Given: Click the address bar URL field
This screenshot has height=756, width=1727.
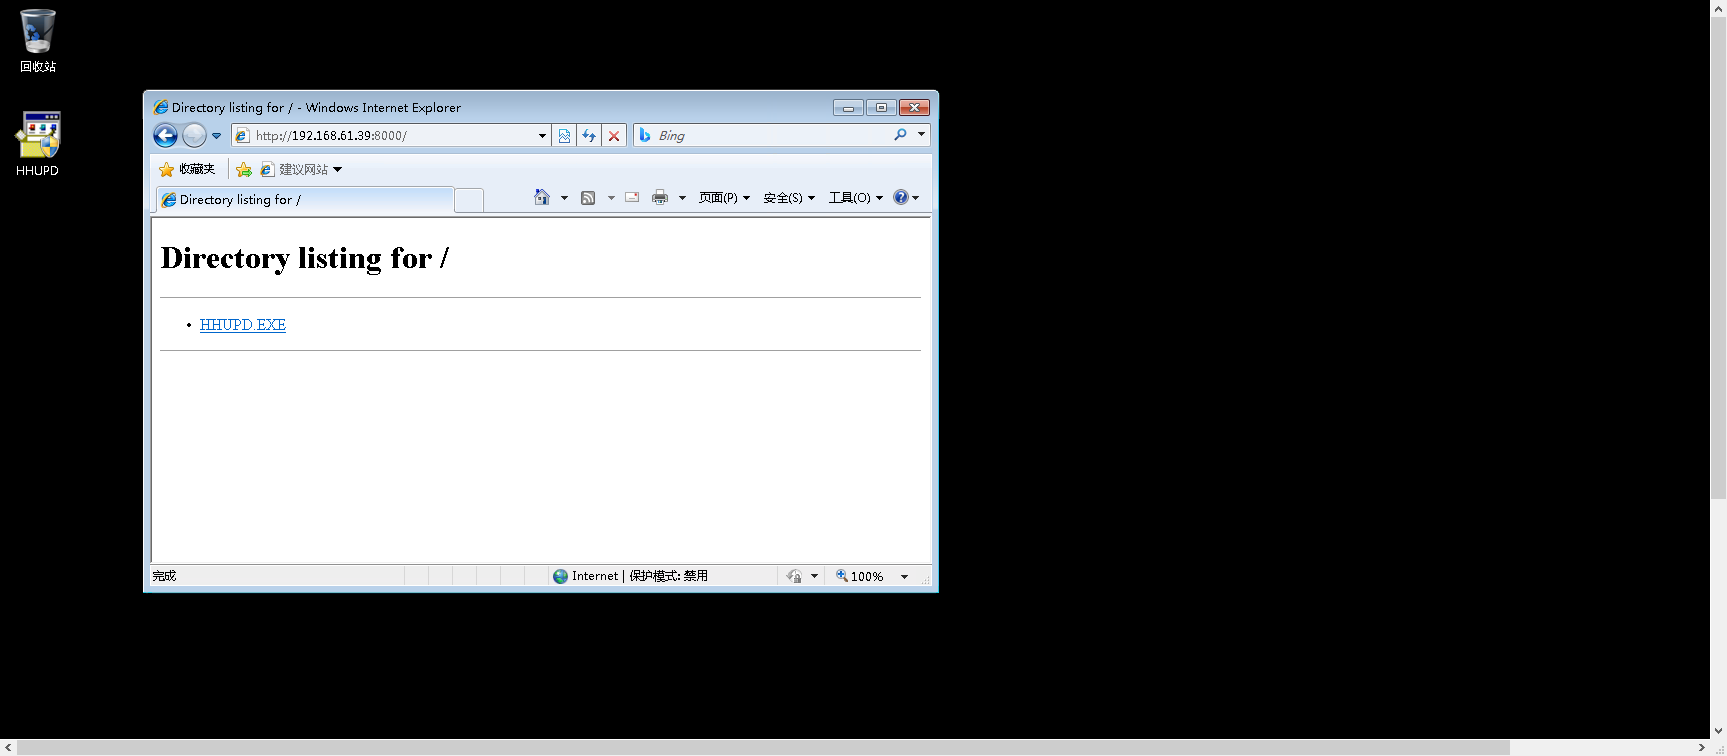Looking at the screenshot, I should 392,135.
